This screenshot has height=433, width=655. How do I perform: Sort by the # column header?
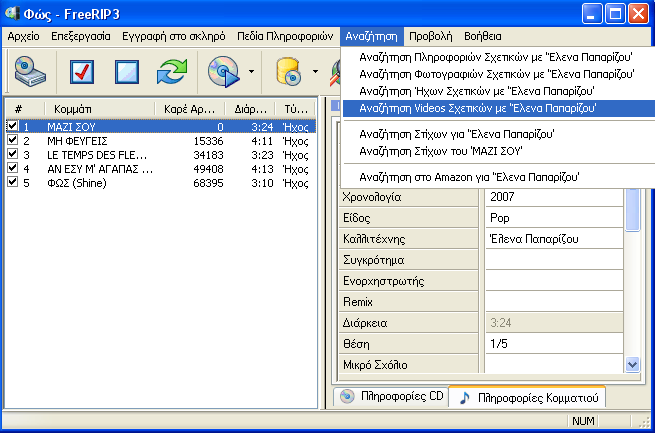(x=25, y=109)
